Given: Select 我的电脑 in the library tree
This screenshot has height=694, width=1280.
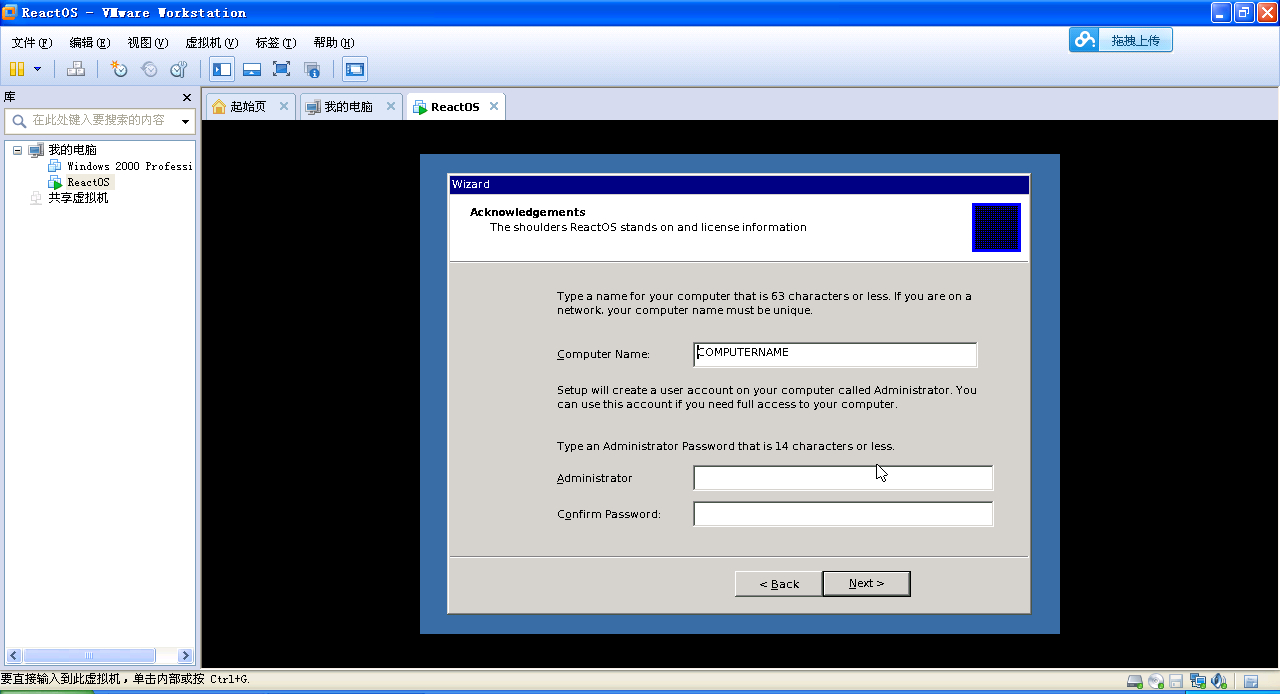Looking at the screenshot, I should pyautogui.click(x=72, y=150).
